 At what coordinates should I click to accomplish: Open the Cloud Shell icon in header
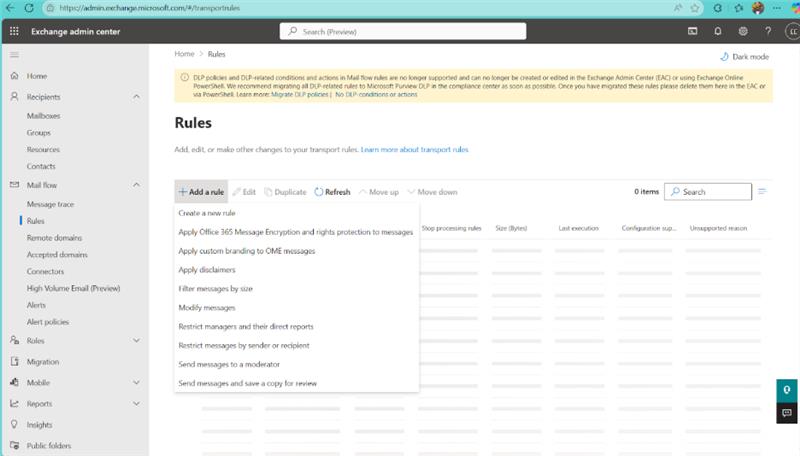(692, 31)
